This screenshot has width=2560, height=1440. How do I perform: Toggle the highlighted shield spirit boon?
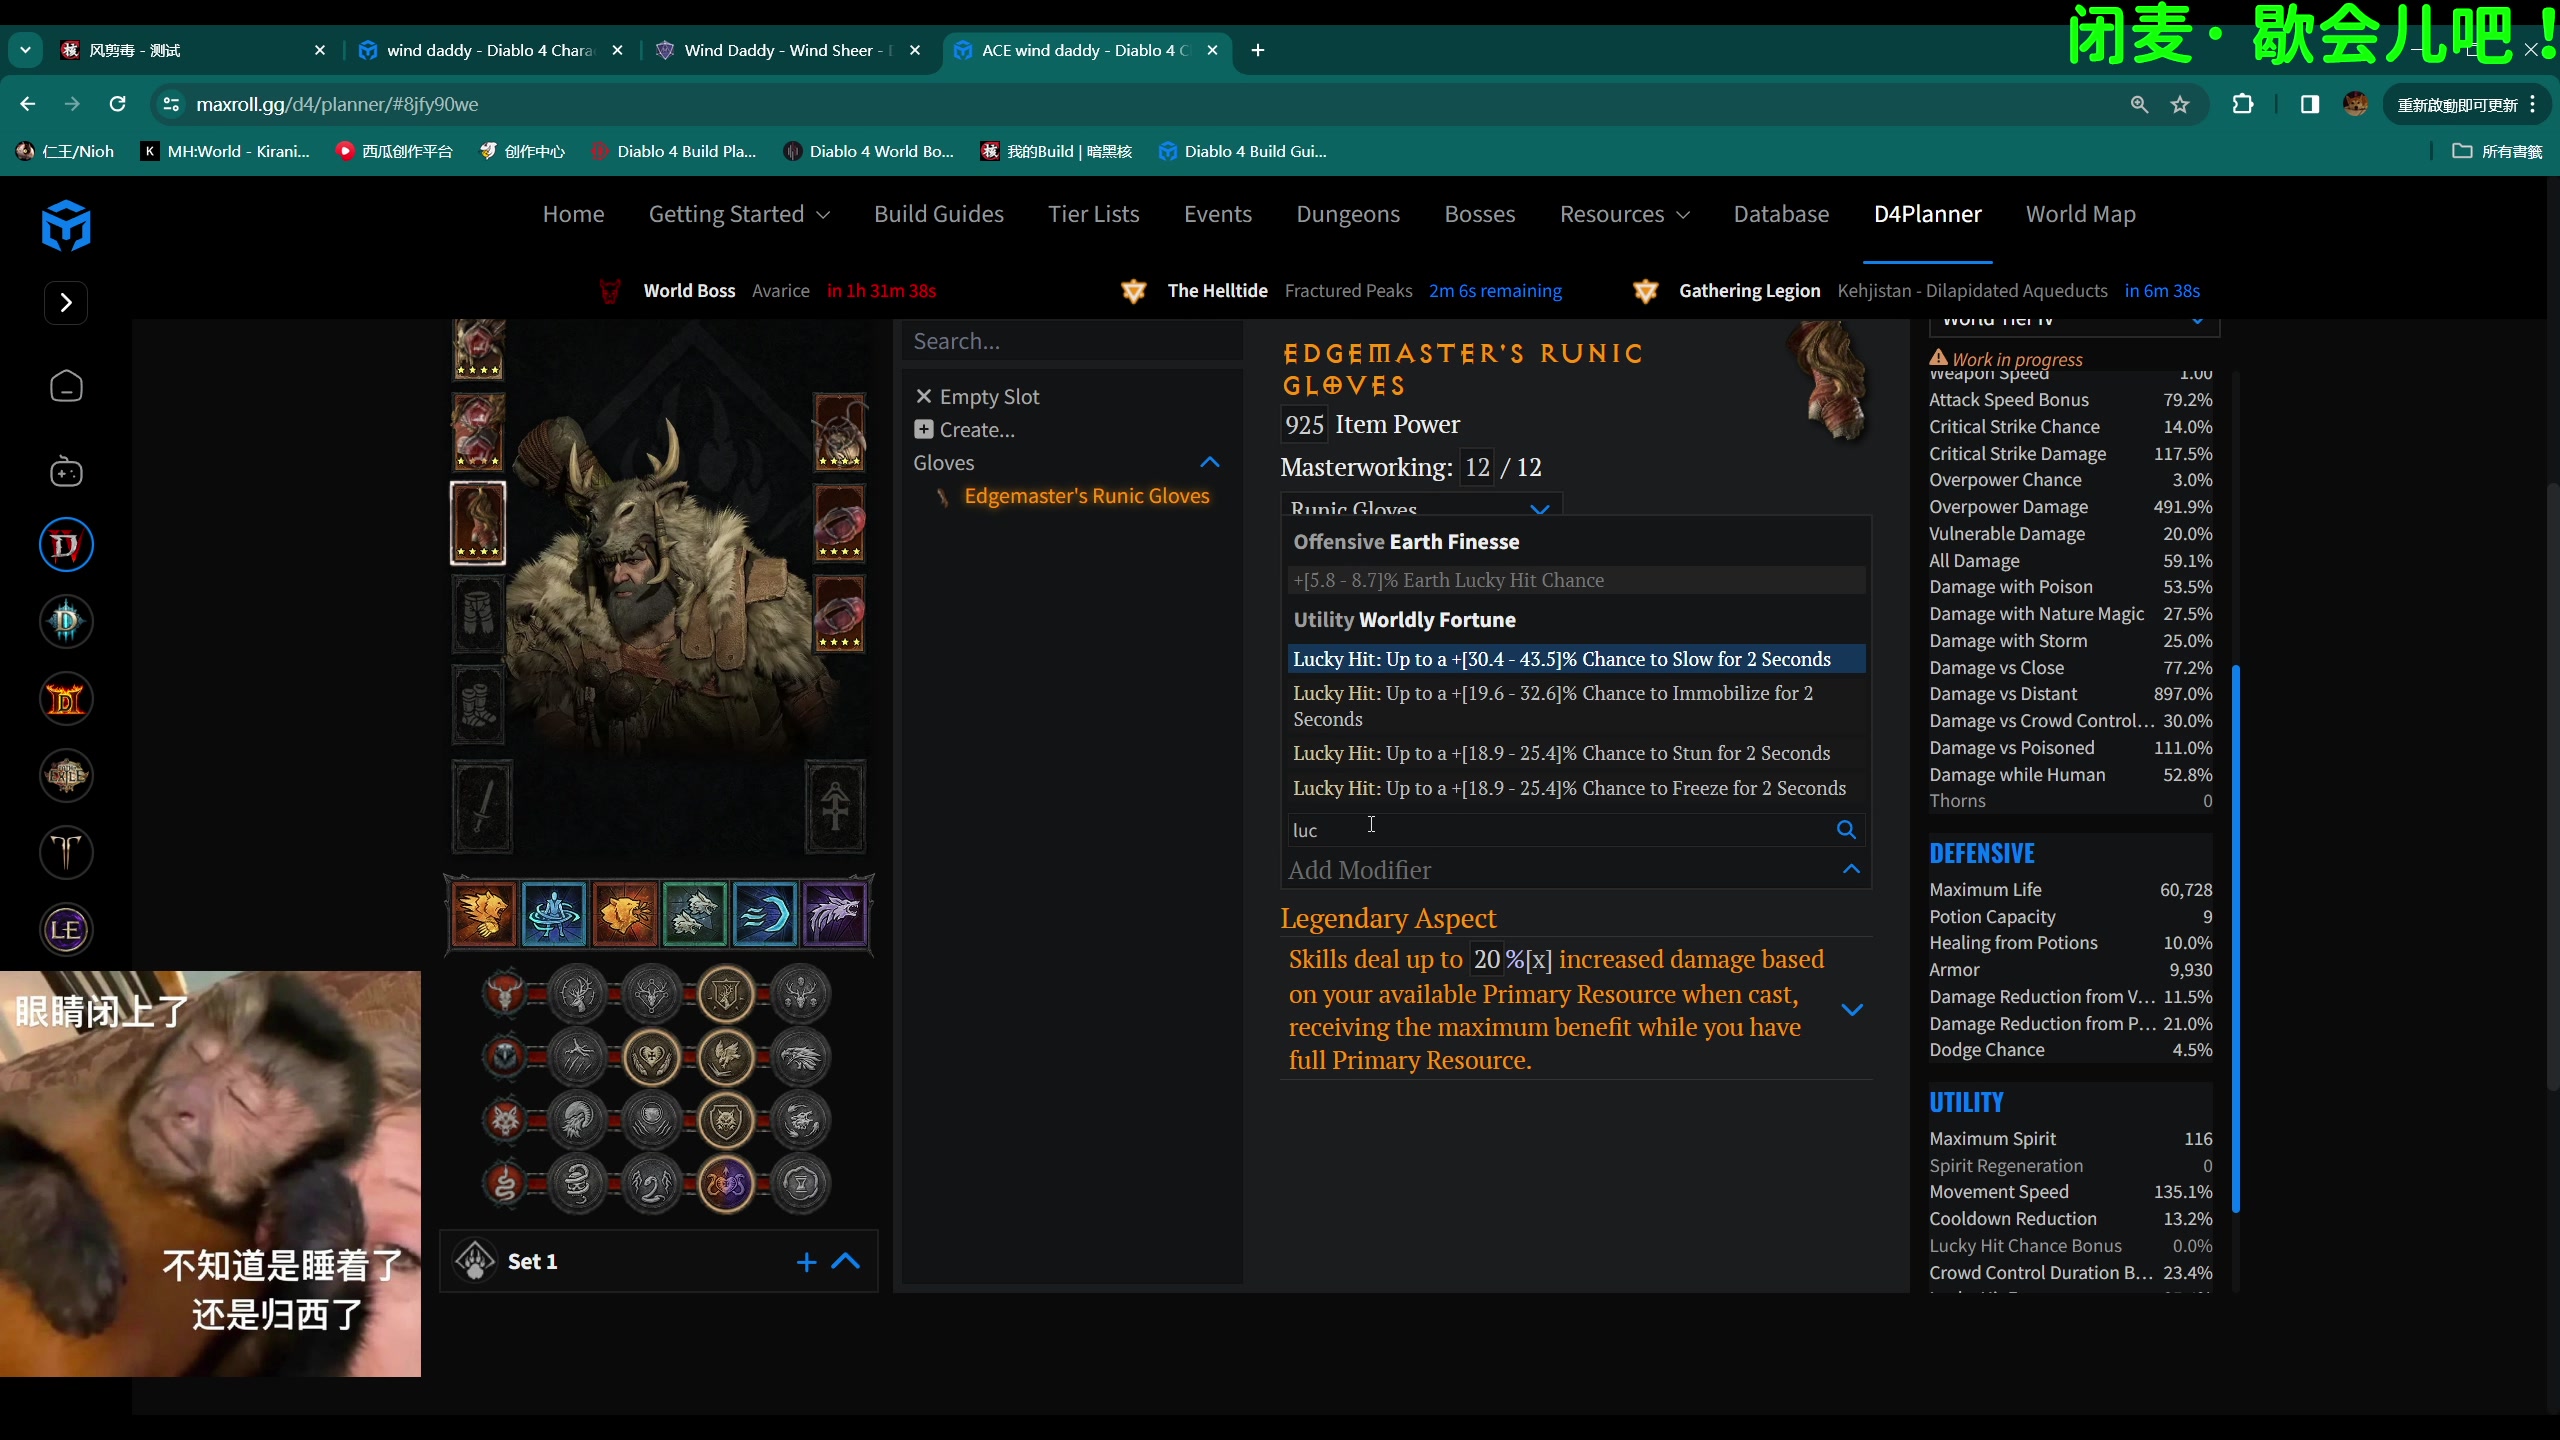click(x=726, y=995)
